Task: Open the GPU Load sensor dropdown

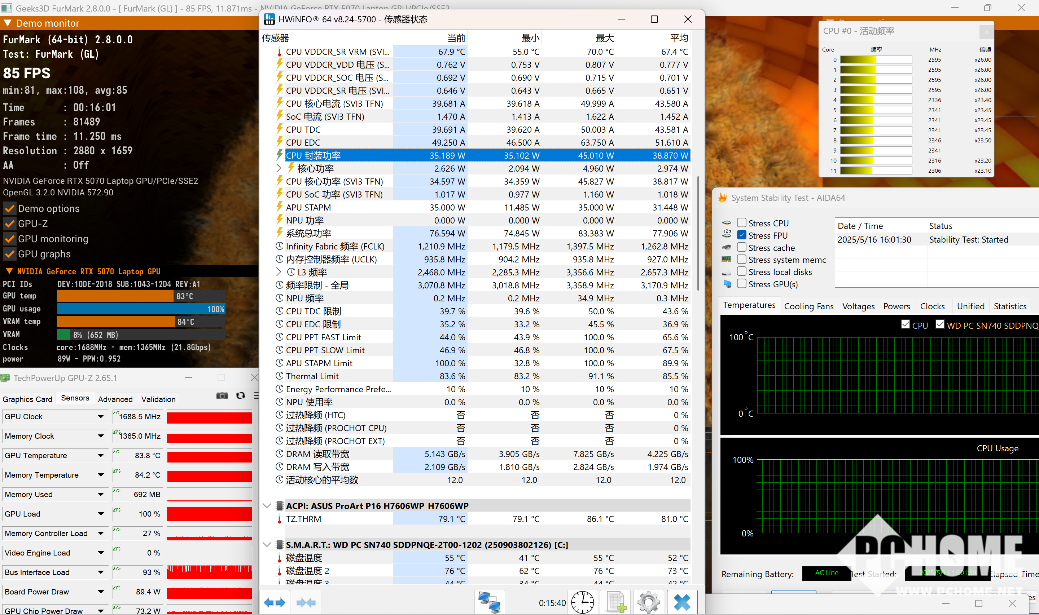Action: 101,514
